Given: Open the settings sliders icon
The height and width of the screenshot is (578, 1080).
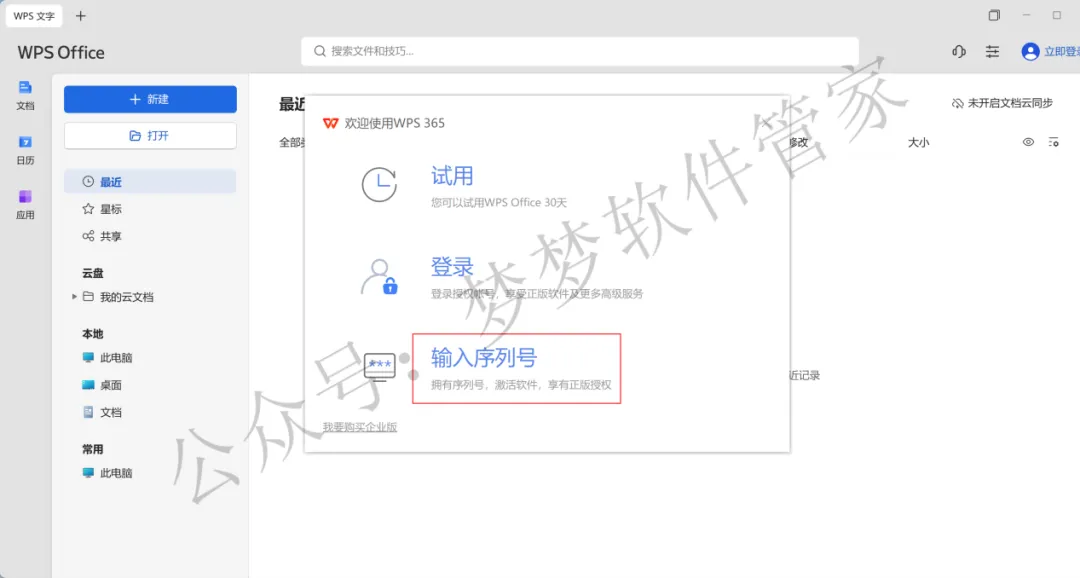Looking at the screenshot, I should [x=993, y=52].
